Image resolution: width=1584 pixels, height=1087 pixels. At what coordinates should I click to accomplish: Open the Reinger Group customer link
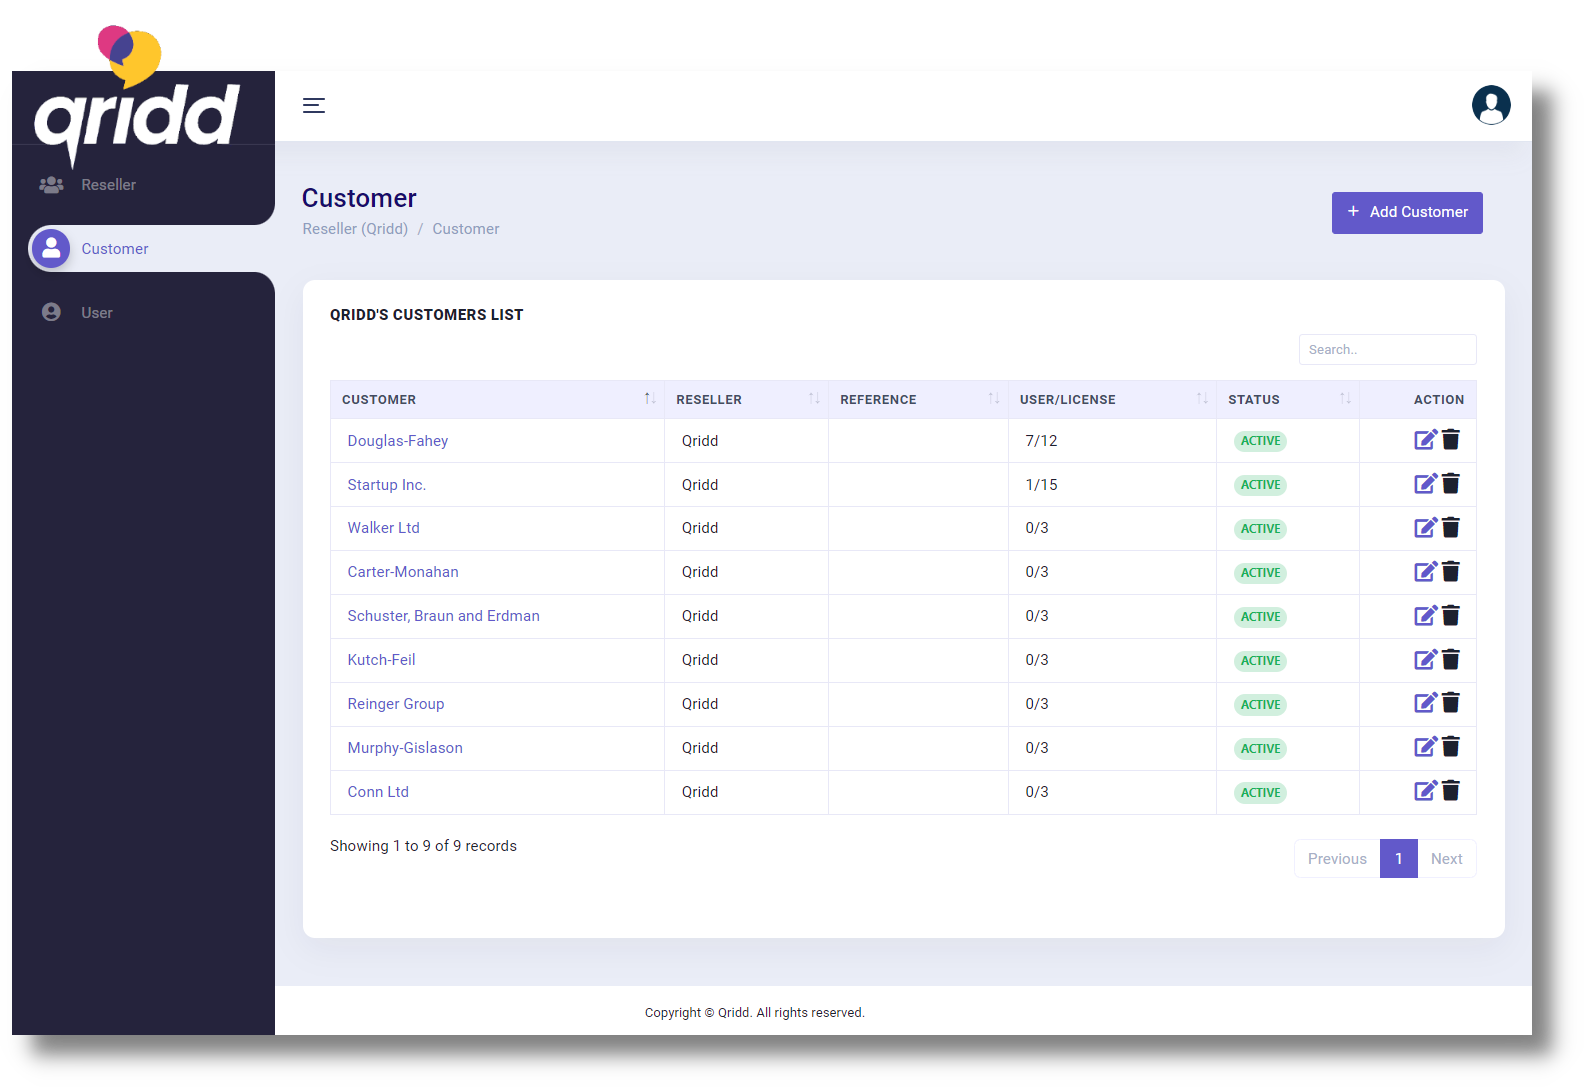click(x=396, y=704)
